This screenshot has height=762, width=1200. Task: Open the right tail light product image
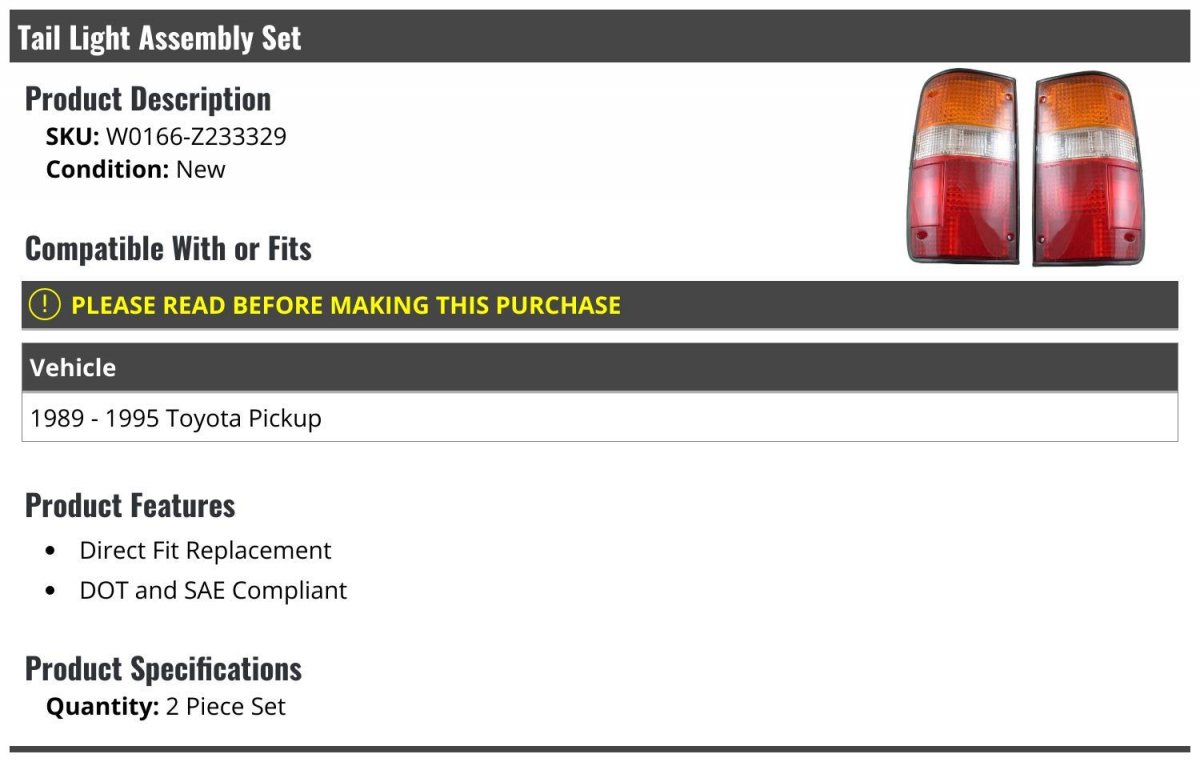(1086, 167)
